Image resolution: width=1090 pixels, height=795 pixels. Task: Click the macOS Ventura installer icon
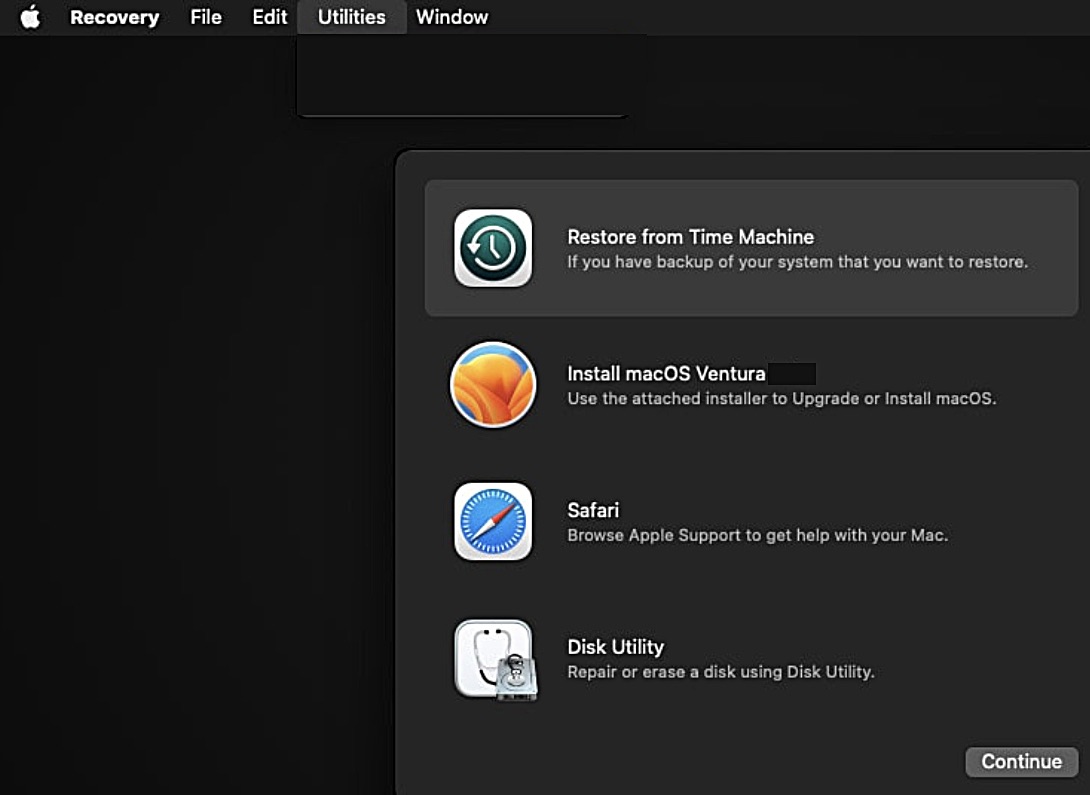(493, 384)
